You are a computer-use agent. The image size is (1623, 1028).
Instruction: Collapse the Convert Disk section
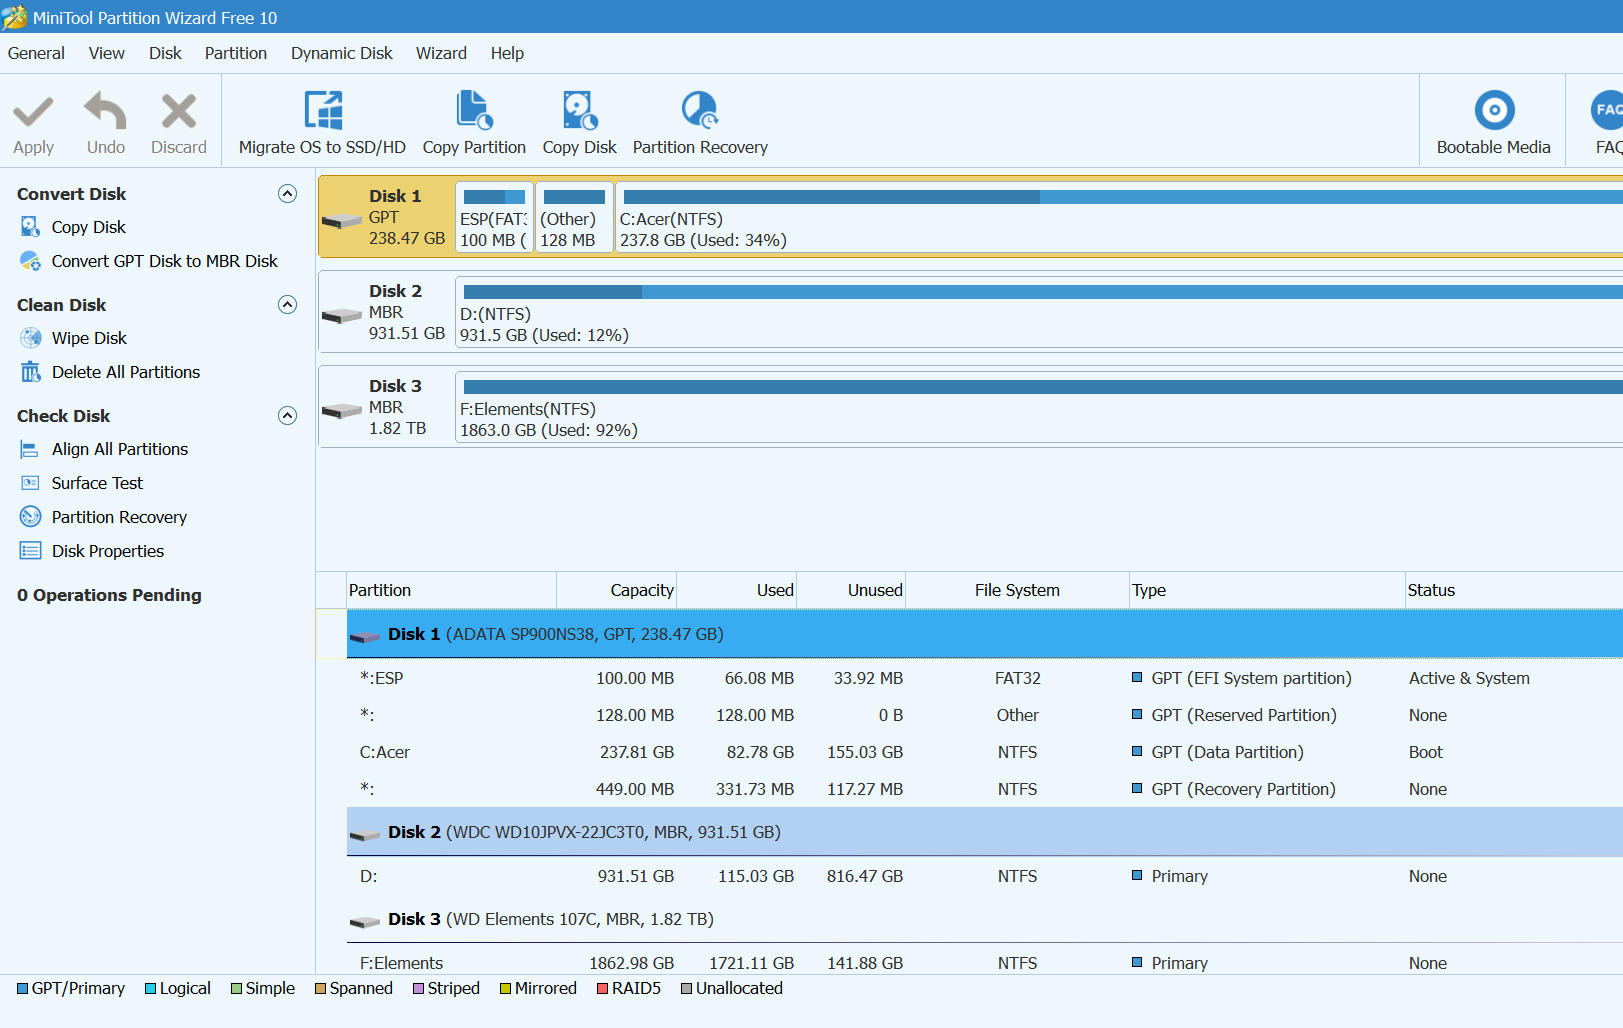287,194
